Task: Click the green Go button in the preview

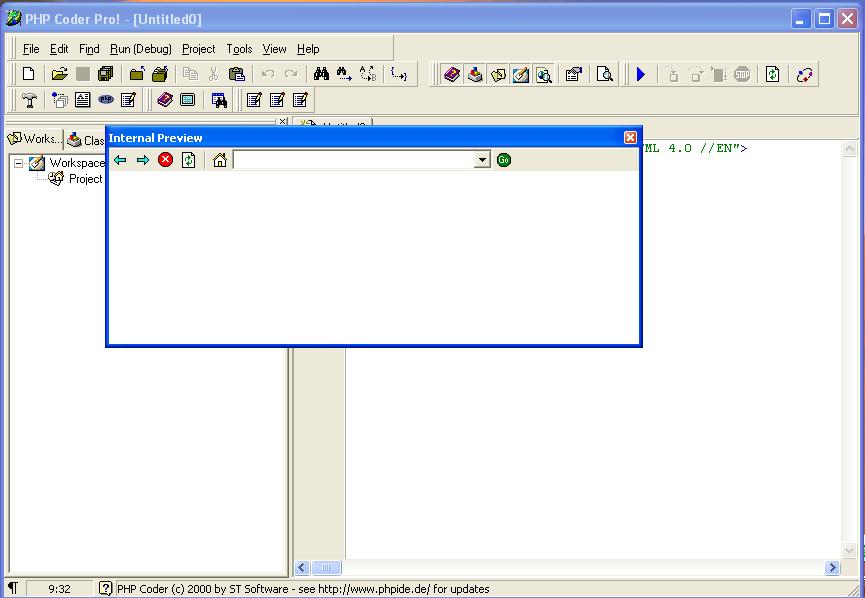Action: [504, 160]
